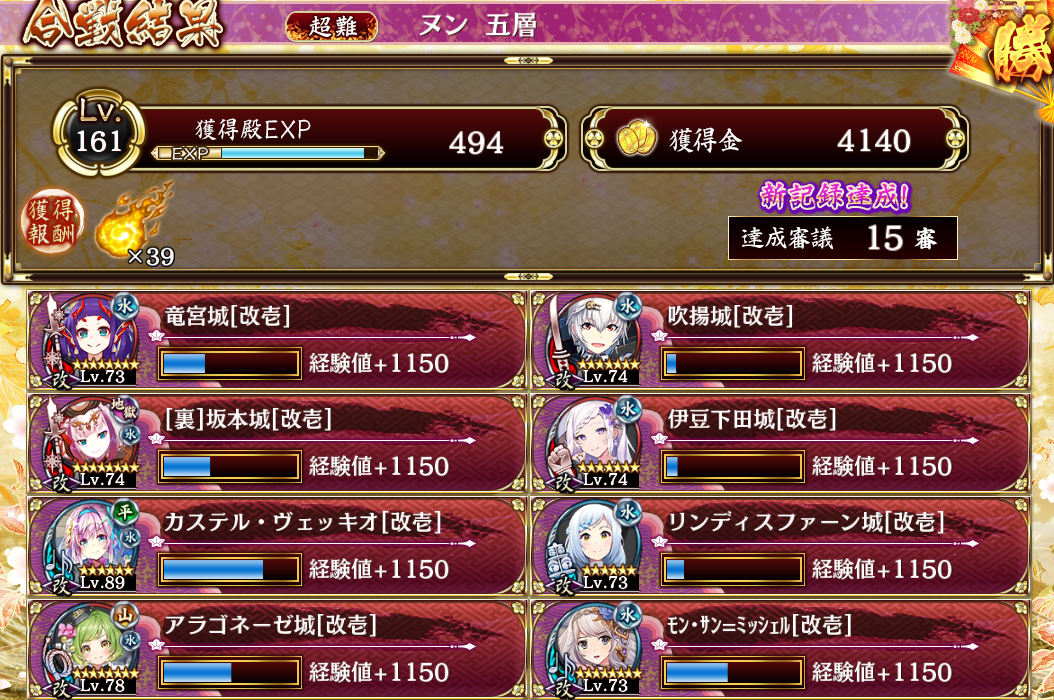Click the player EXP progress bar
The image size is (1054, 700).
pos(268,153)
